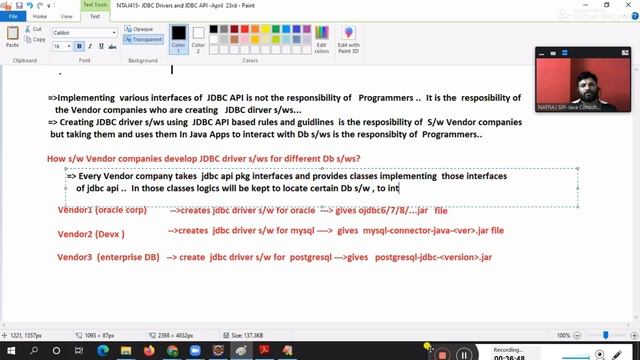Click 'mysql-connector-java-<ver>.jar file' text
640x360 pixels.
[x=433, y=231]
